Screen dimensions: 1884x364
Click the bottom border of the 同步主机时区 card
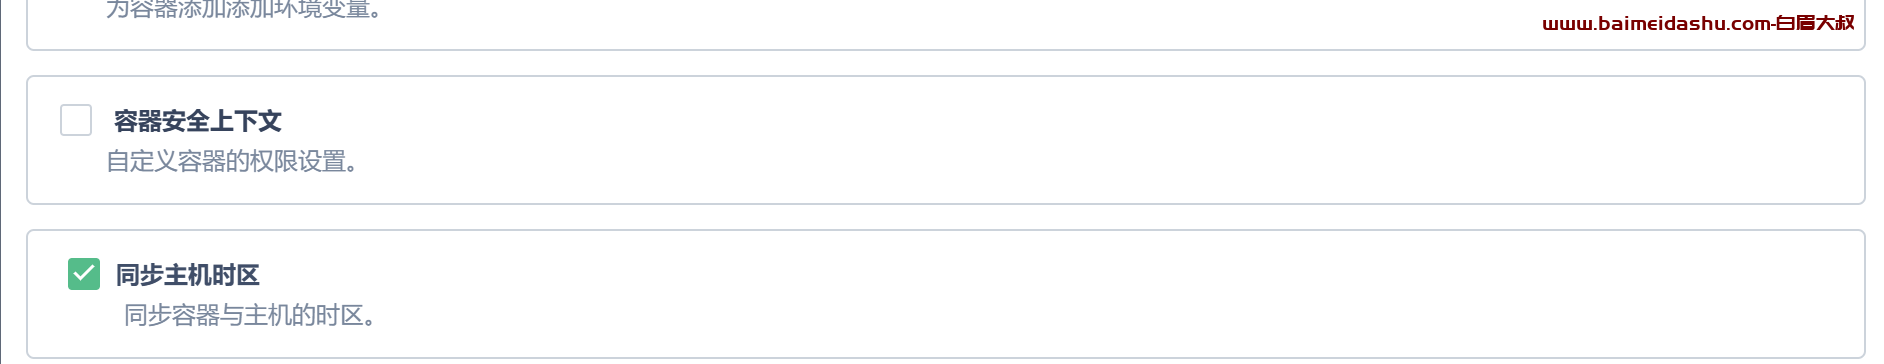click(945, 358)
